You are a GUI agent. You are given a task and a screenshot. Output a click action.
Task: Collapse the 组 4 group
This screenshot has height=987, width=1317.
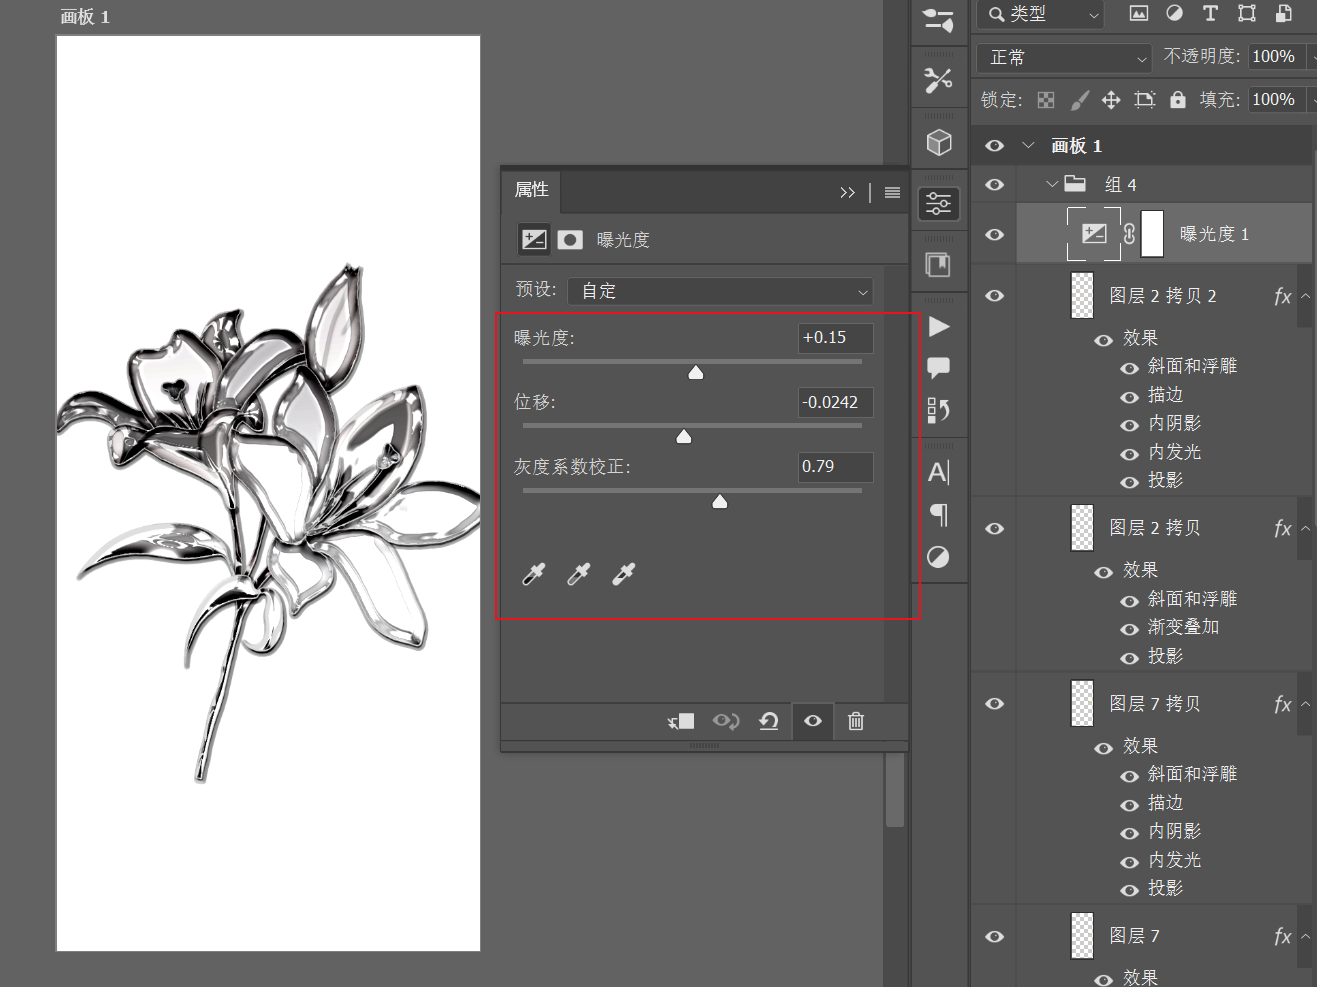click(1051, 184)
